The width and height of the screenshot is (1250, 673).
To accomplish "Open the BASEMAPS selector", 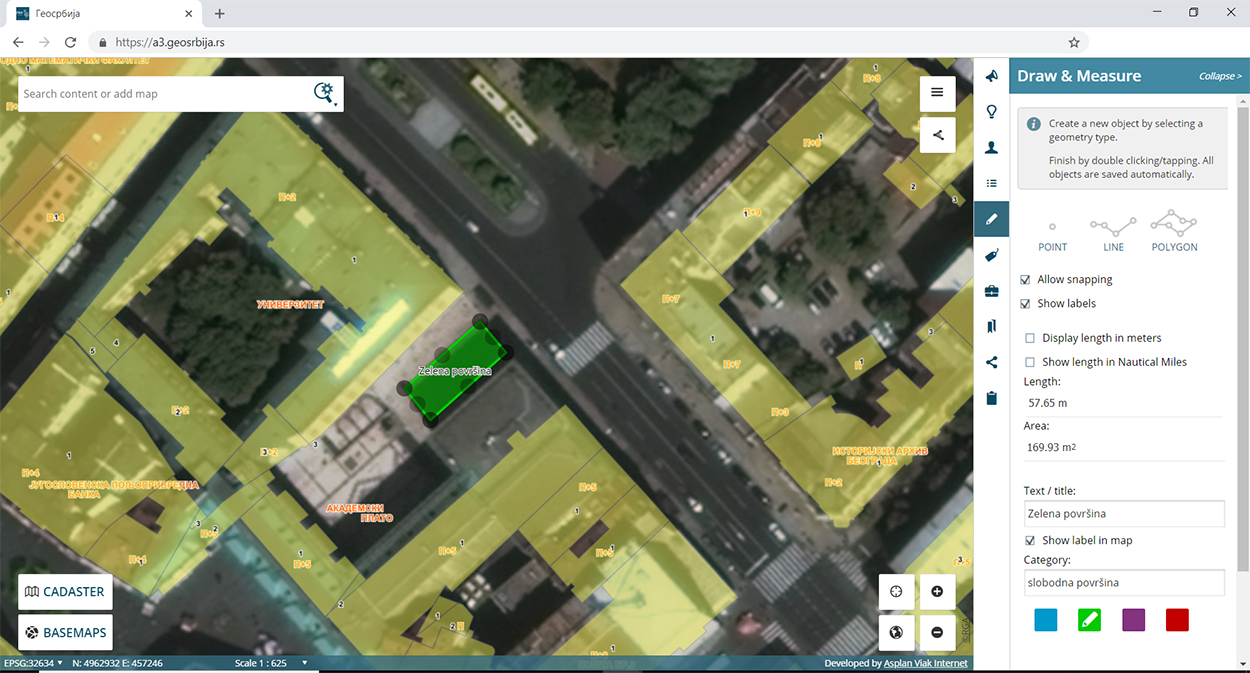I will (65, 633).
